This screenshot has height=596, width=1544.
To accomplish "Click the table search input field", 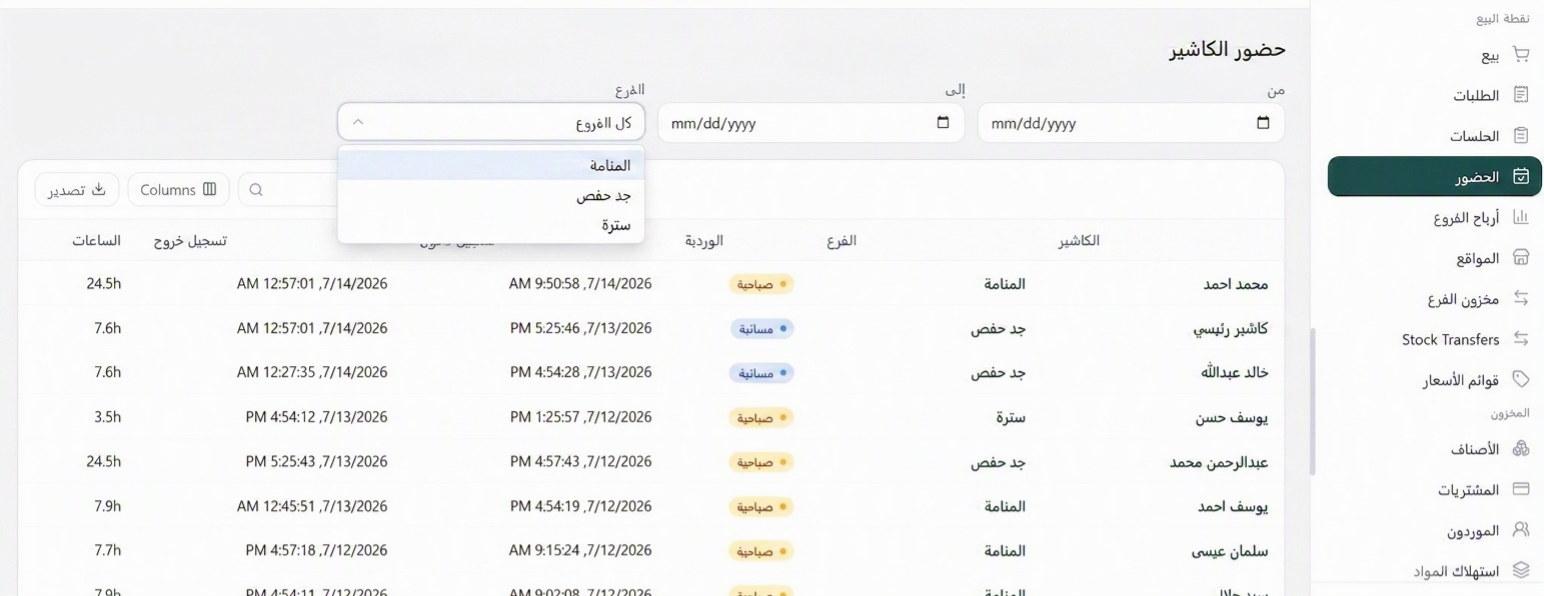I will 290,189.
